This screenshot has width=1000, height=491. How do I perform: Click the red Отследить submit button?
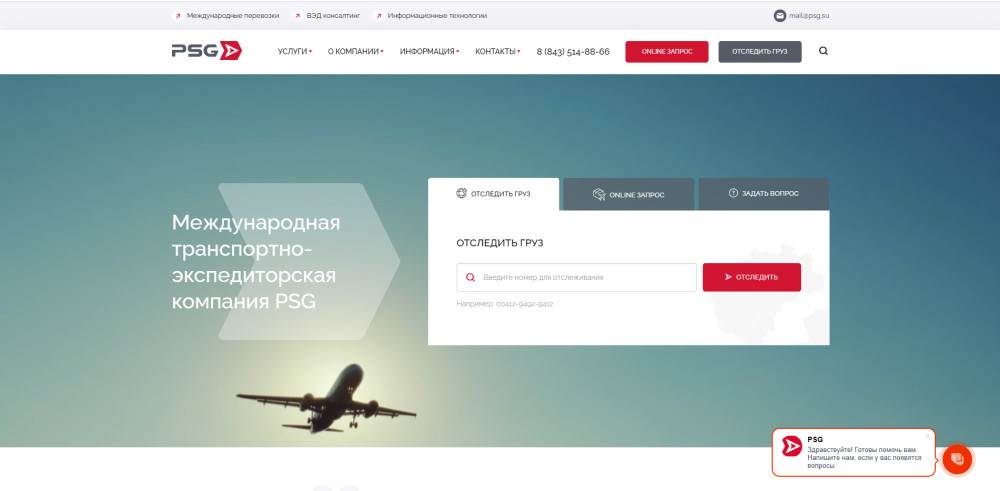[752, 277]
